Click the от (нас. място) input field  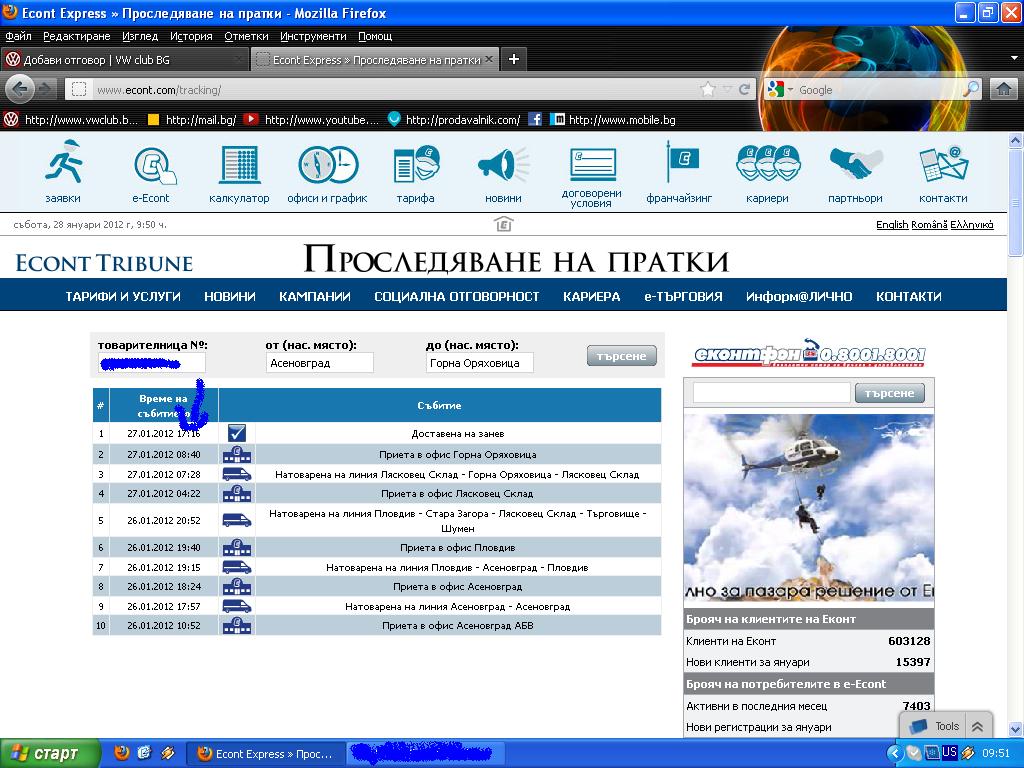tap(319, 363)
